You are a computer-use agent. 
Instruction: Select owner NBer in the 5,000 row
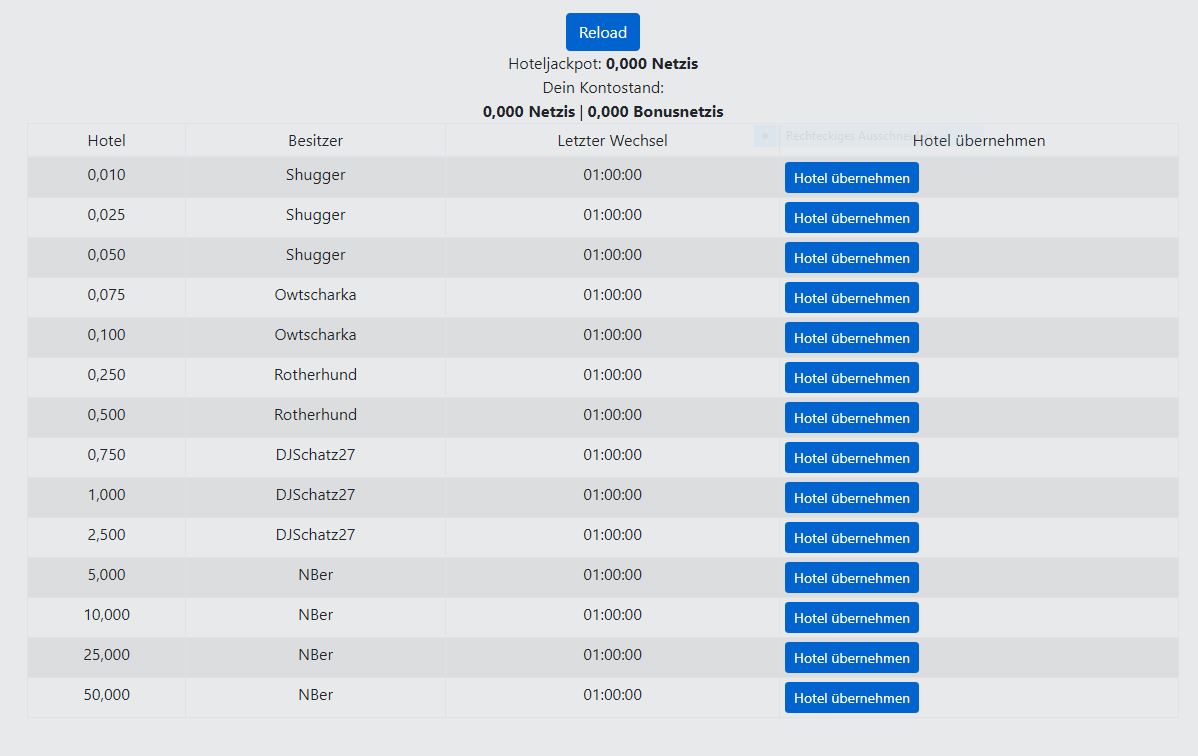click(x=316, y=575)
